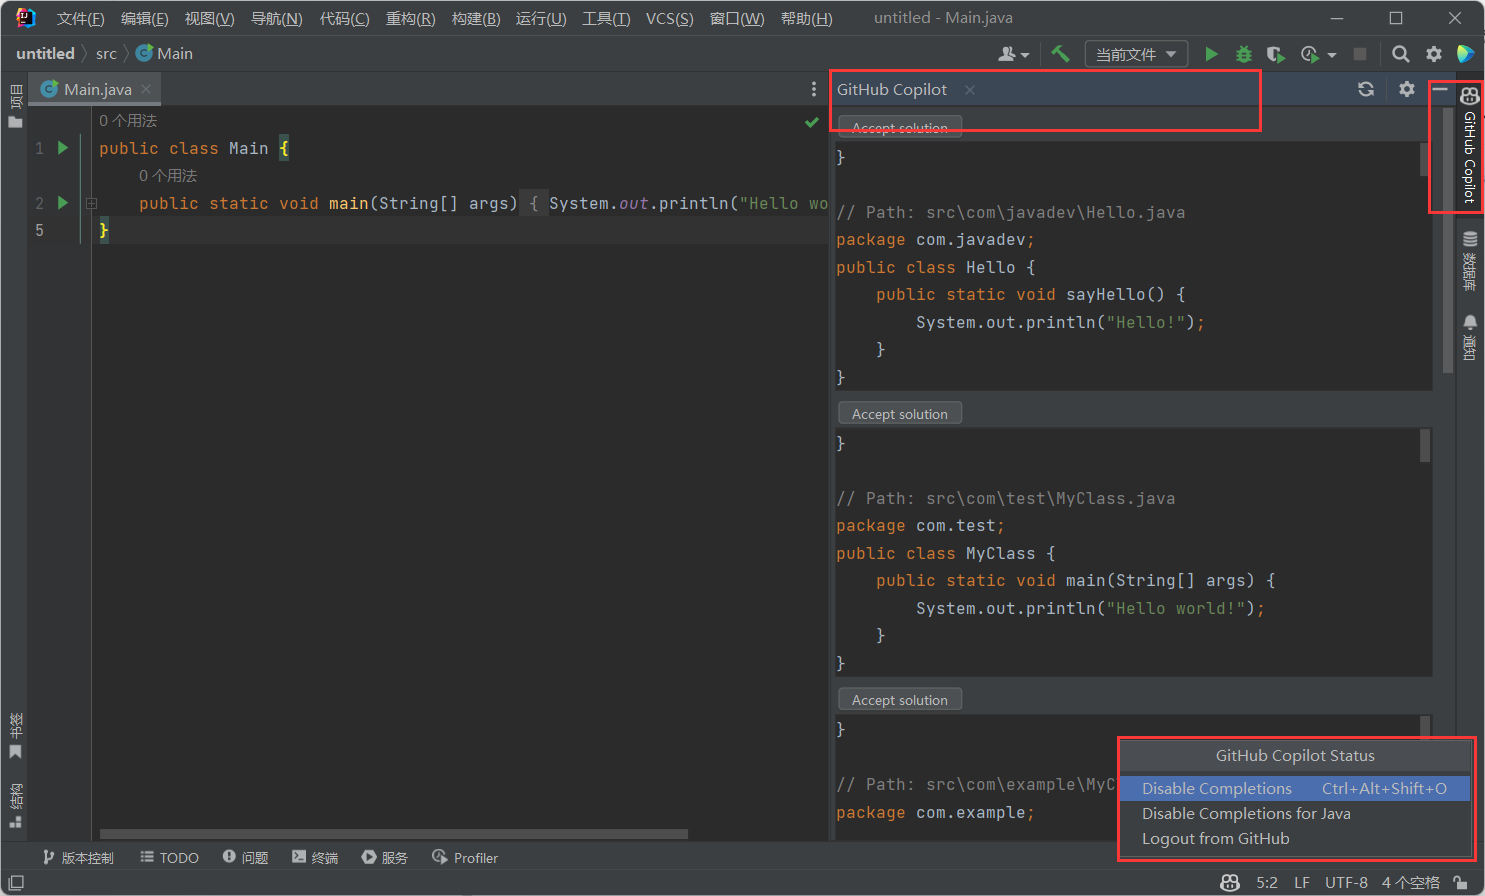Open Copilot panel gear options
The width and height of the screenshot is (1485, 896).
click(x=1407, y=89)
